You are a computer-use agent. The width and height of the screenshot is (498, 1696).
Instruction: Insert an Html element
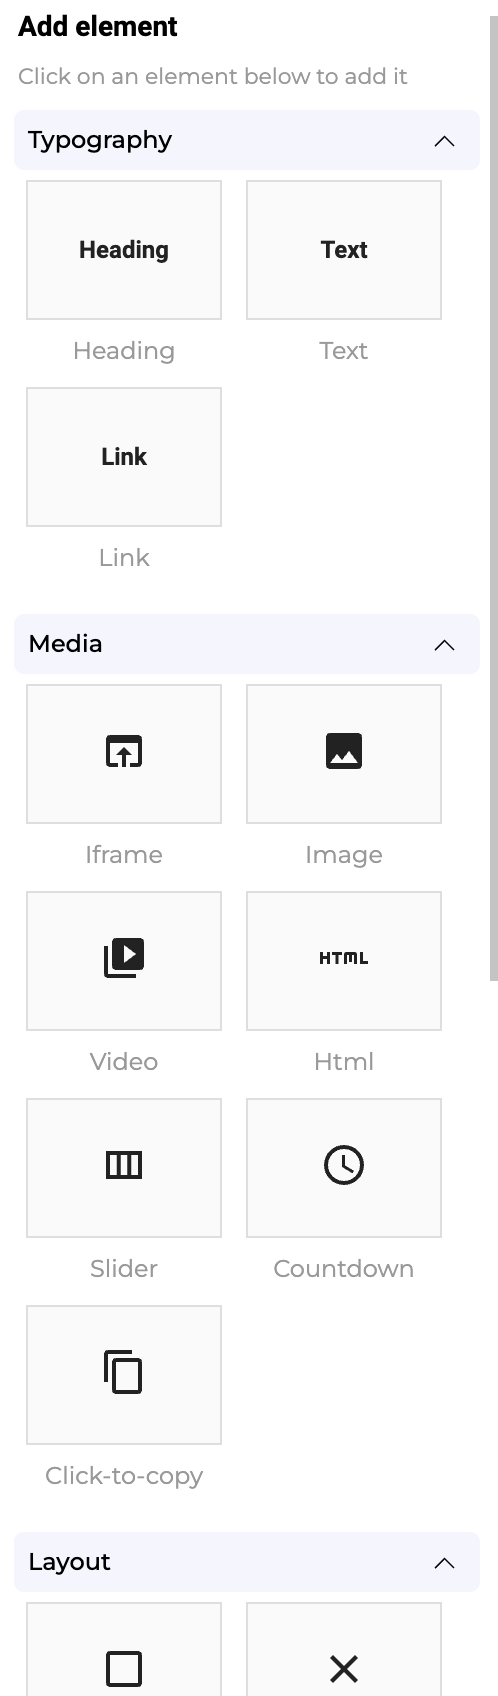click(344, 961)
